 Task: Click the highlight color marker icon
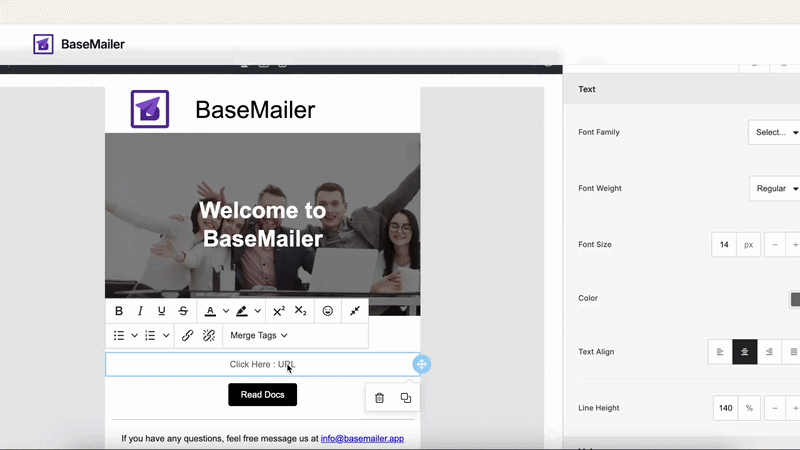tap(242, 311)
